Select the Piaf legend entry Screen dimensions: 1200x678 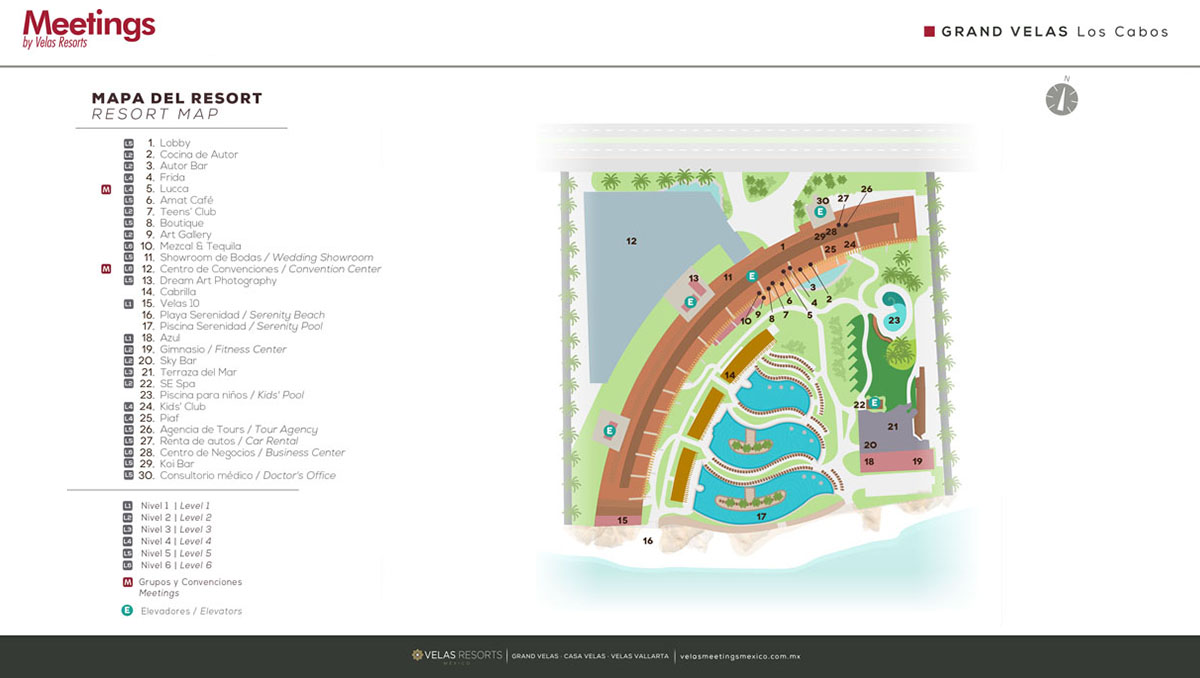coord(160,419)
